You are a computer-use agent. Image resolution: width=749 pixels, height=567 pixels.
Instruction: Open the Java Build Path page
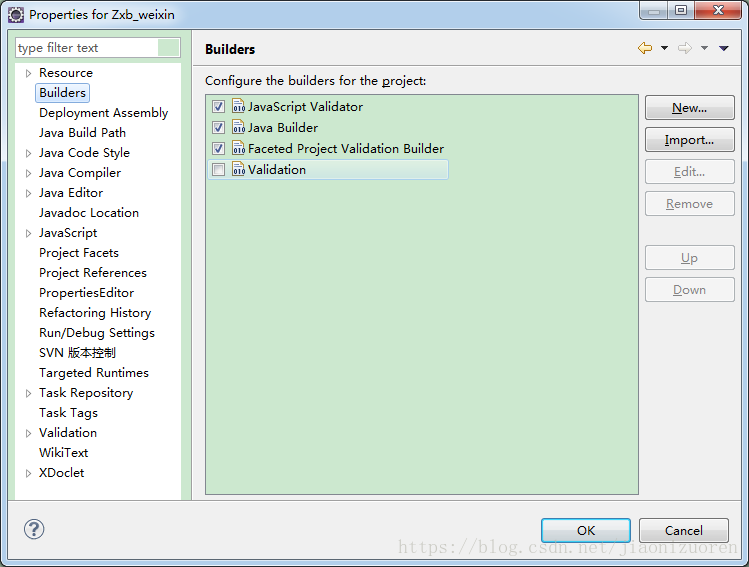[x=83, y=133]
